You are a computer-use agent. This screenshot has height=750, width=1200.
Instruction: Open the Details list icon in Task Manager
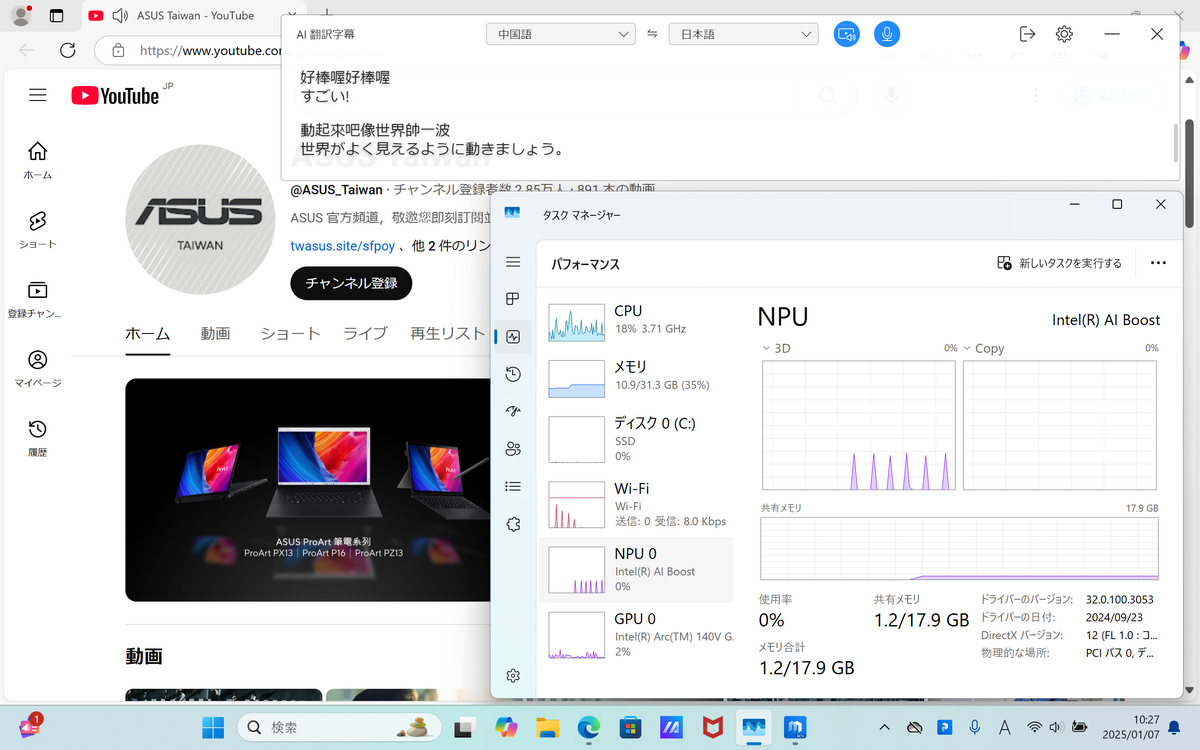[x=513, y=486]
